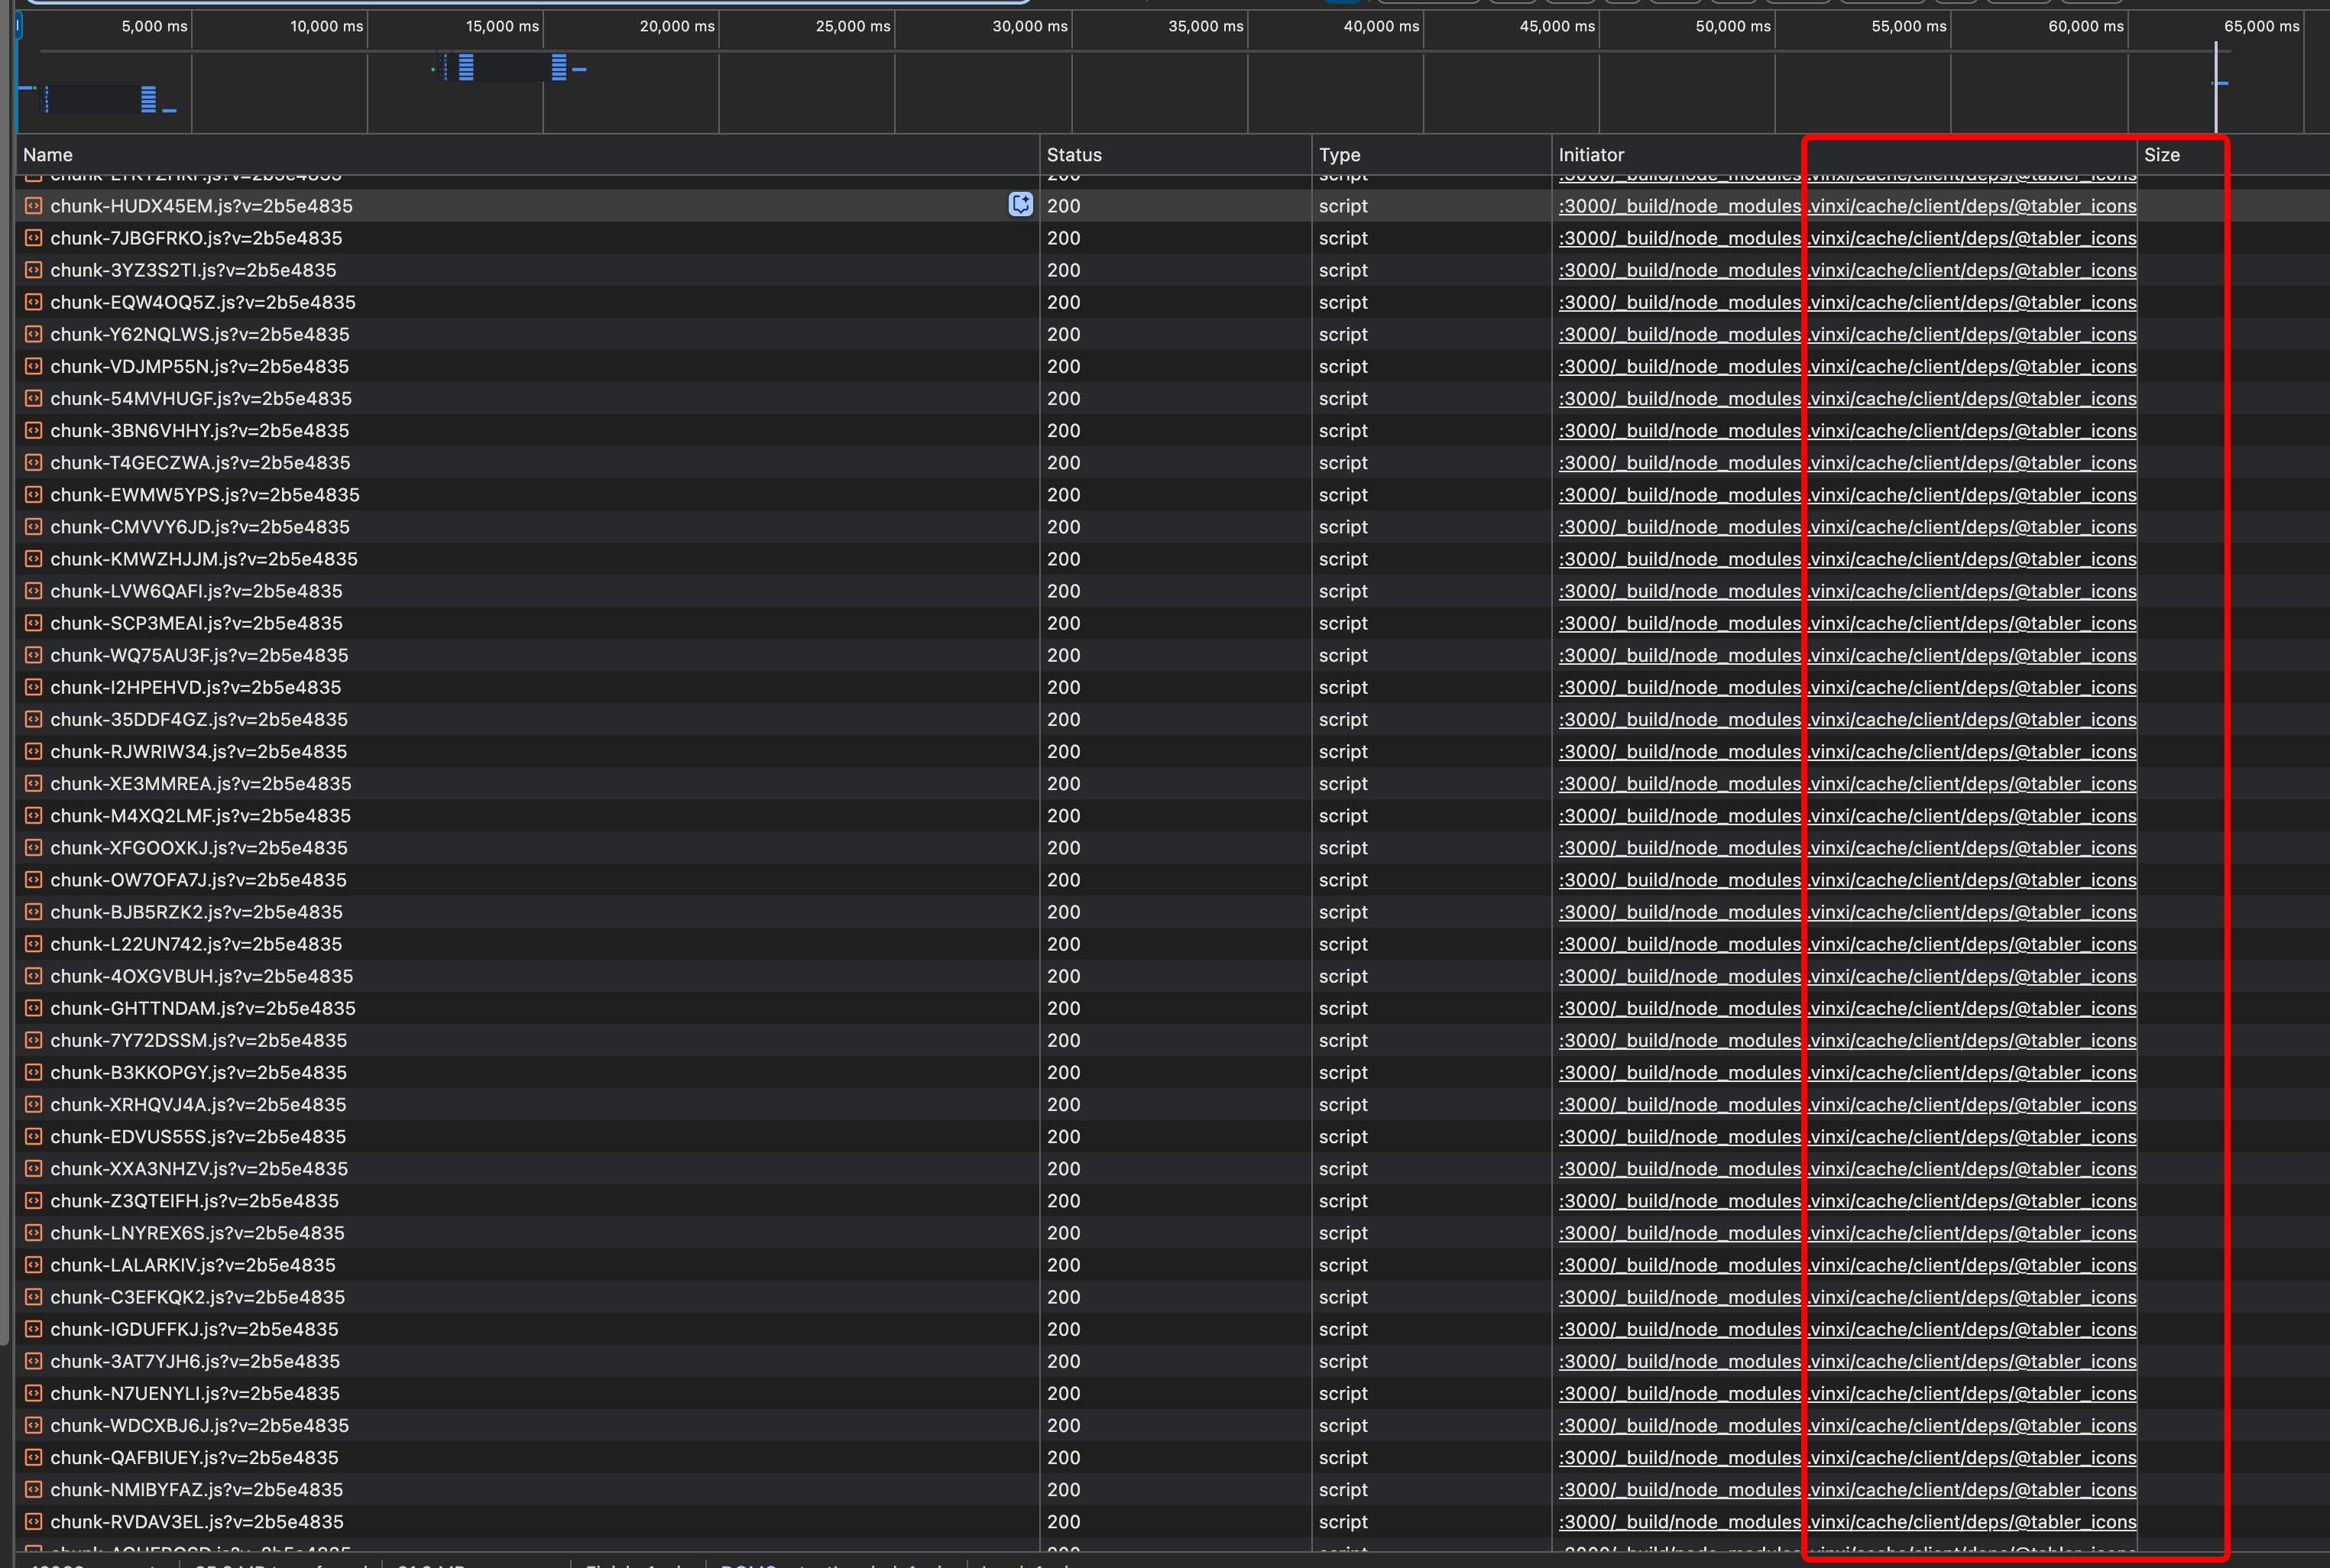Screen dimensions: 2330x1568
Task: Click script file icon beside chunk-35DDF4GZ.js
Action: pyautogui.click(x=33, y=719)
